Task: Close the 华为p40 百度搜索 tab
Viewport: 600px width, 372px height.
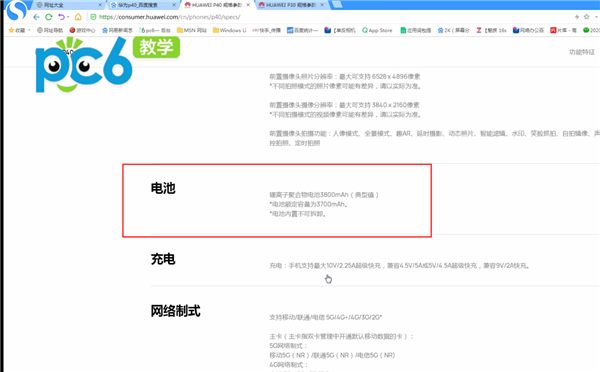Action: coord(174,5)
